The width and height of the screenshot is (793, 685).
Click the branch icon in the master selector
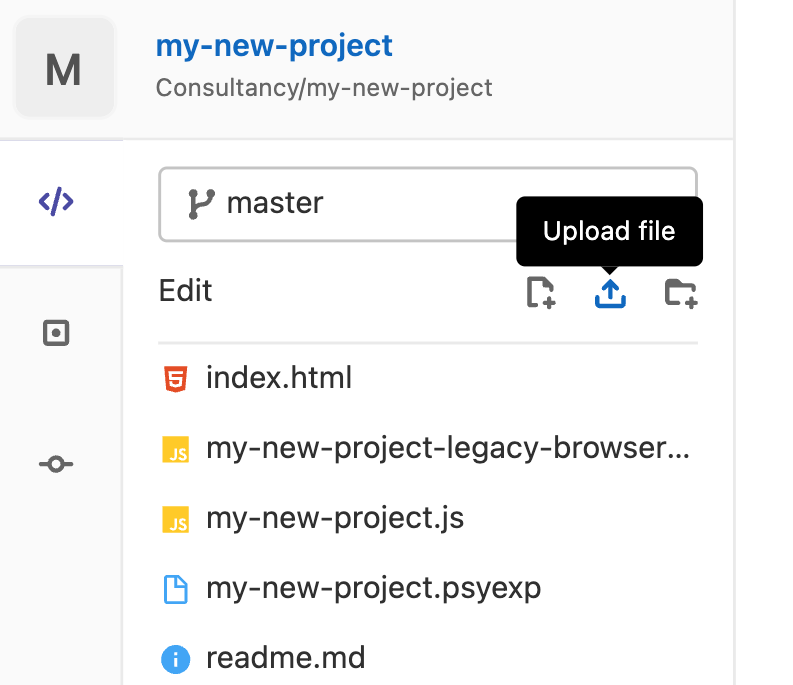[x=201, y=204]
